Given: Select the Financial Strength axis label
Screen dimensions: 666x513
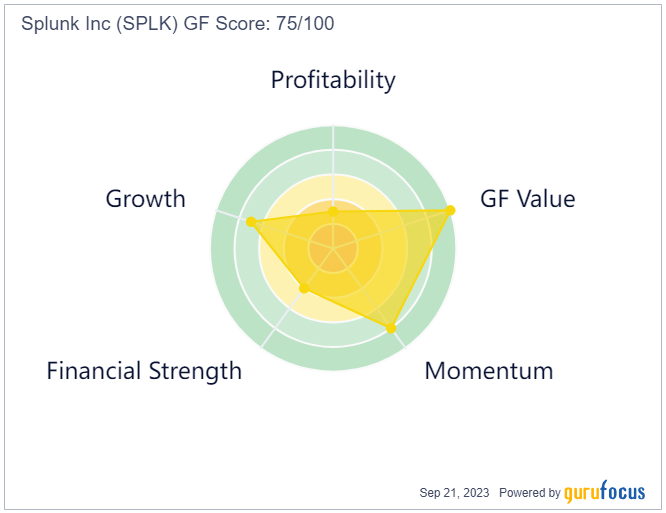Looking at the screenshot, I should (x=144, y=371).
